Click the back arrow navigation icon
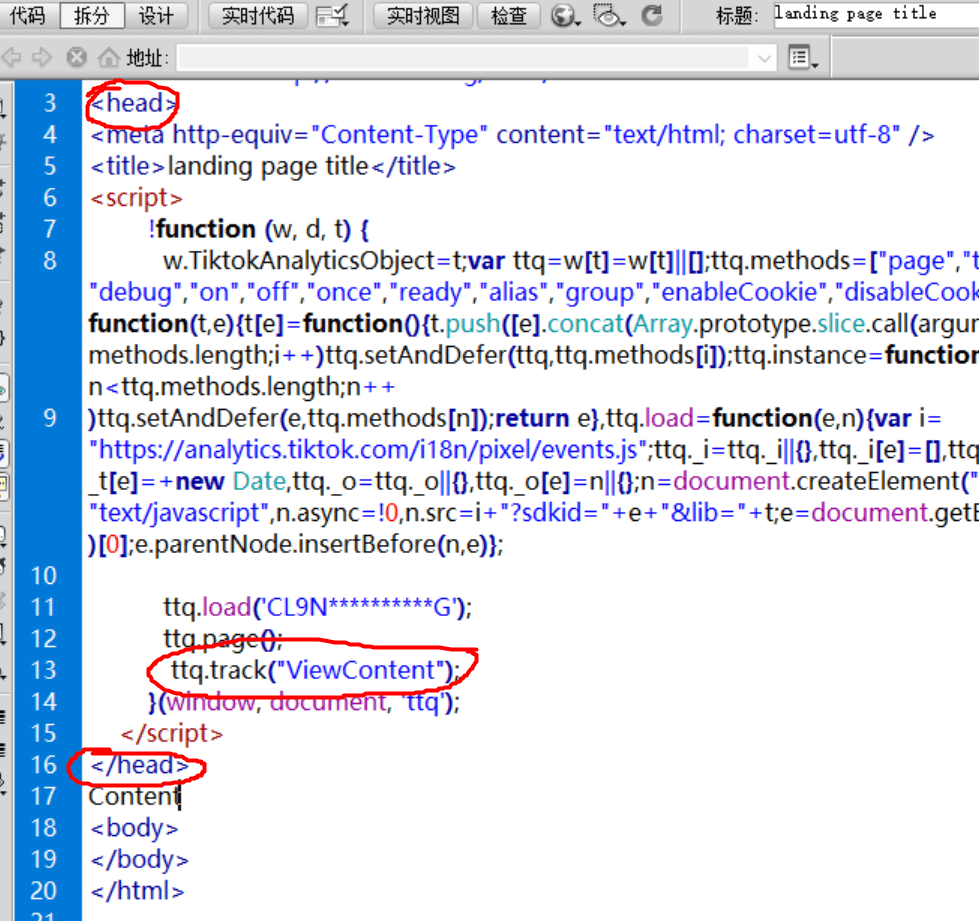 (12, 57)
